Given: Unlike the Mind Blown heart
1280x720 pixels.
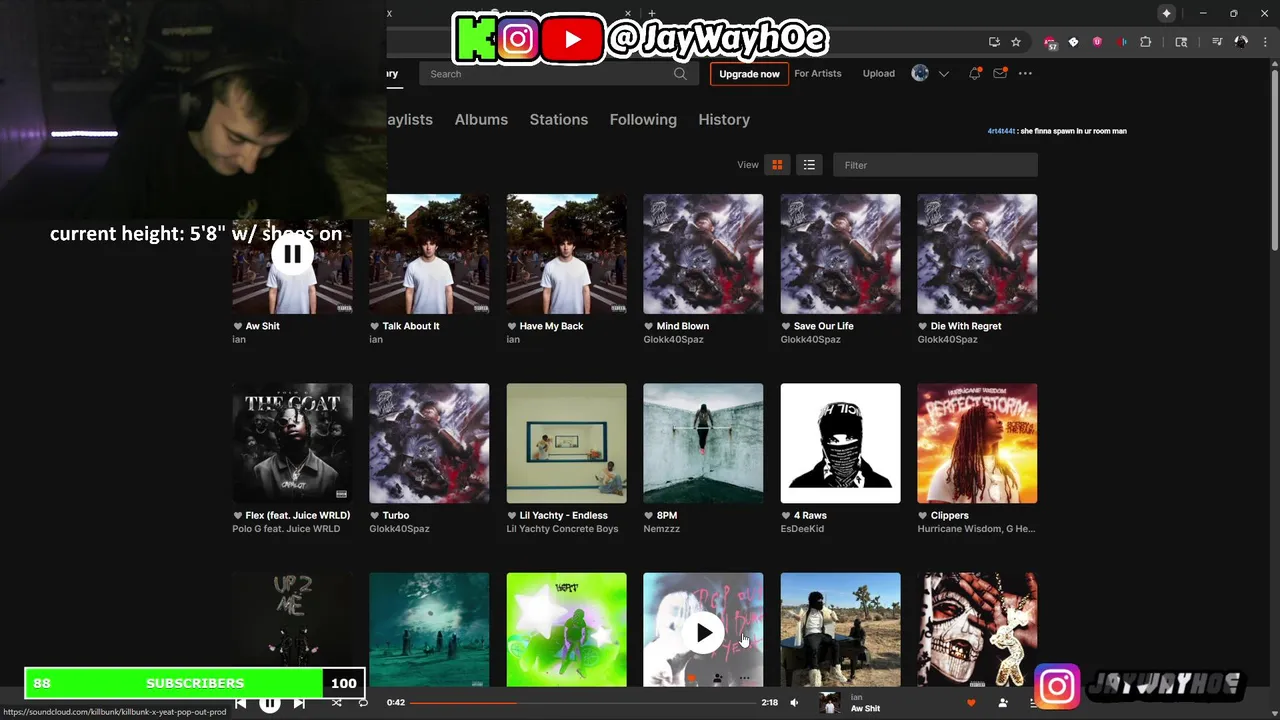Looking at the screenshot, I should 648,326.
